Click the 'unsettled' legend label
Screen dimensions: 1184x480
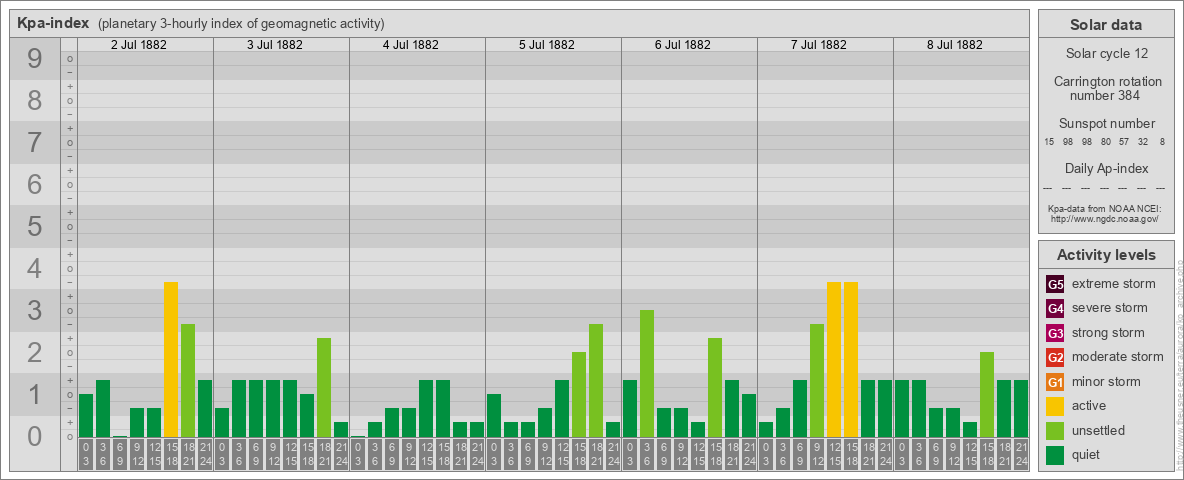pos(1099,430)
